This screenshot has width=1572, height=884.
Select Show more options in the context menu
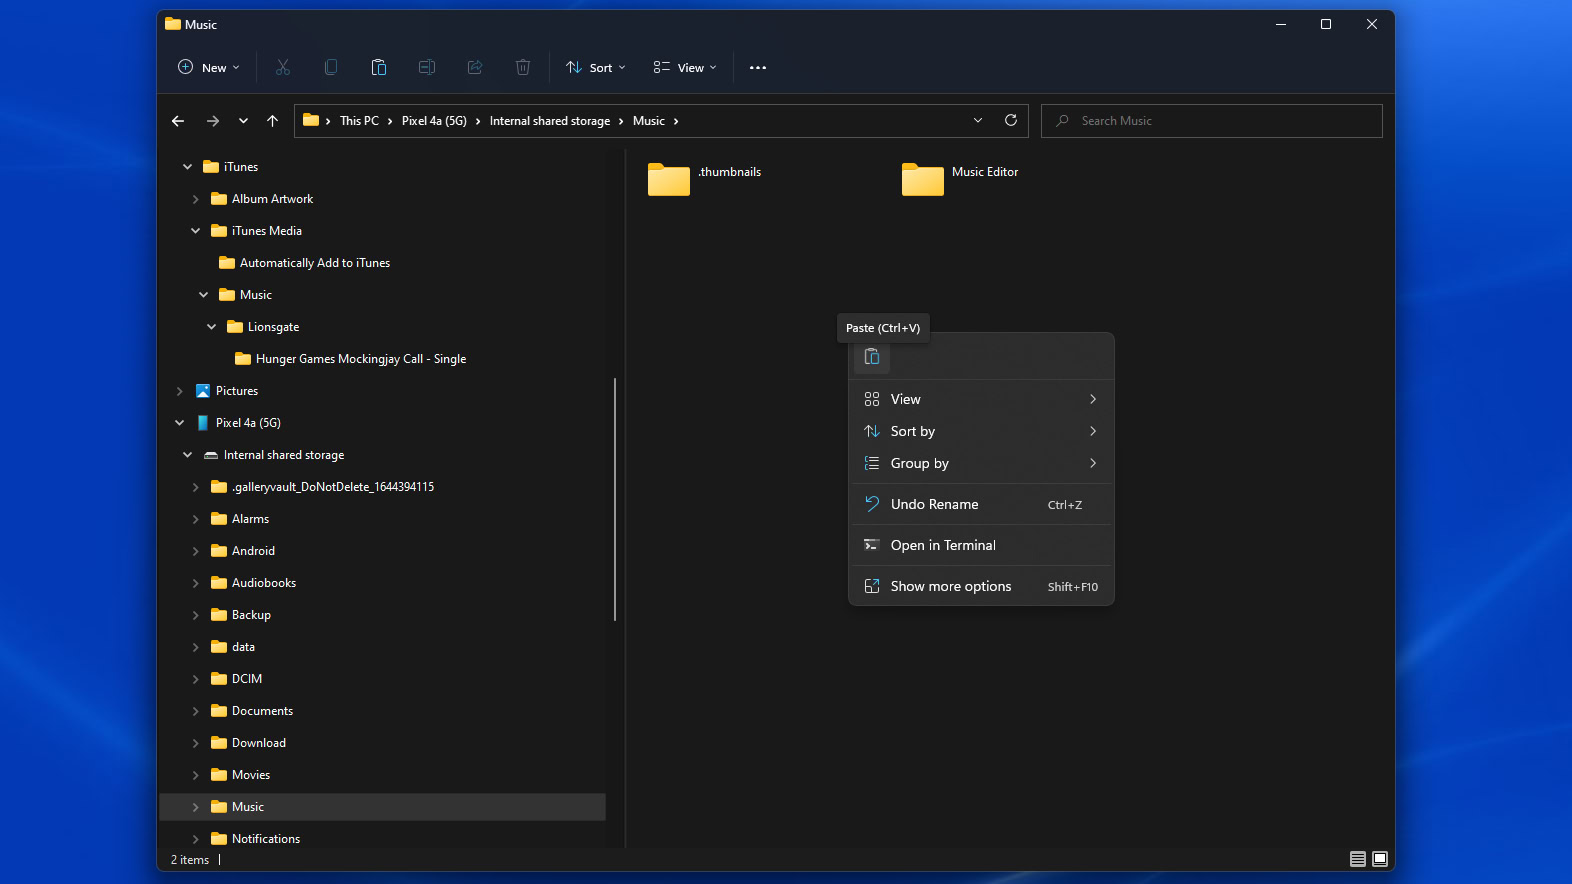[950, 586]
